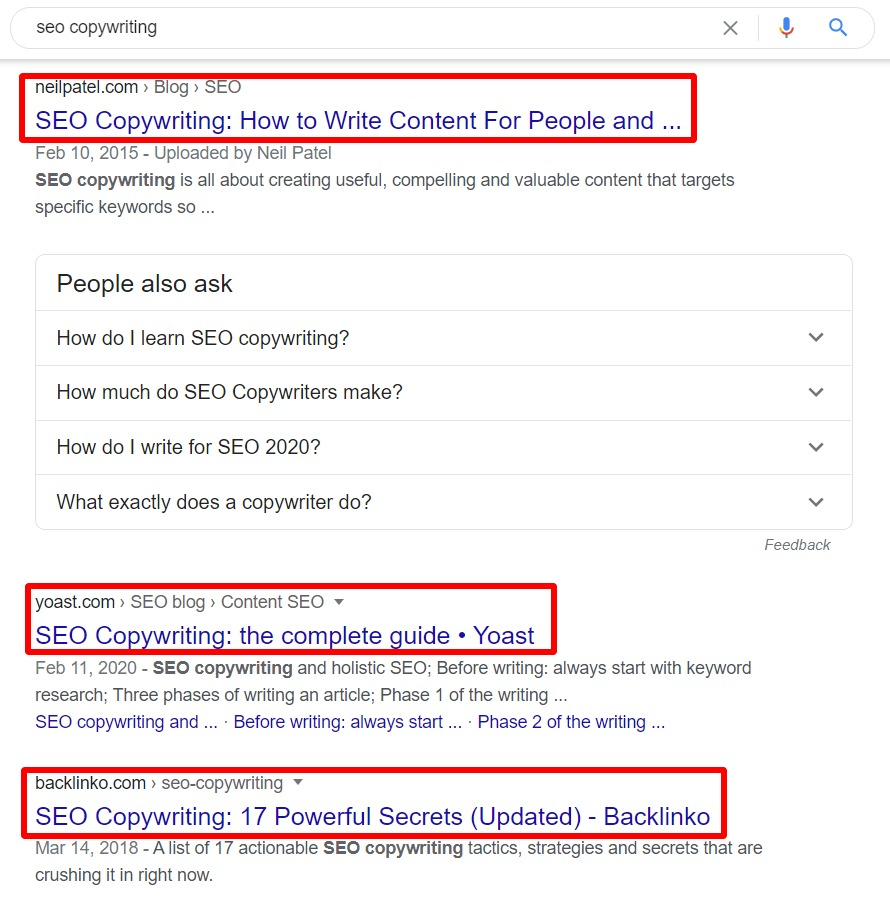Click 'Phase 2 of the writing ...' sitelink
This screenshot has height=902, width=890.
click(571, 722)
